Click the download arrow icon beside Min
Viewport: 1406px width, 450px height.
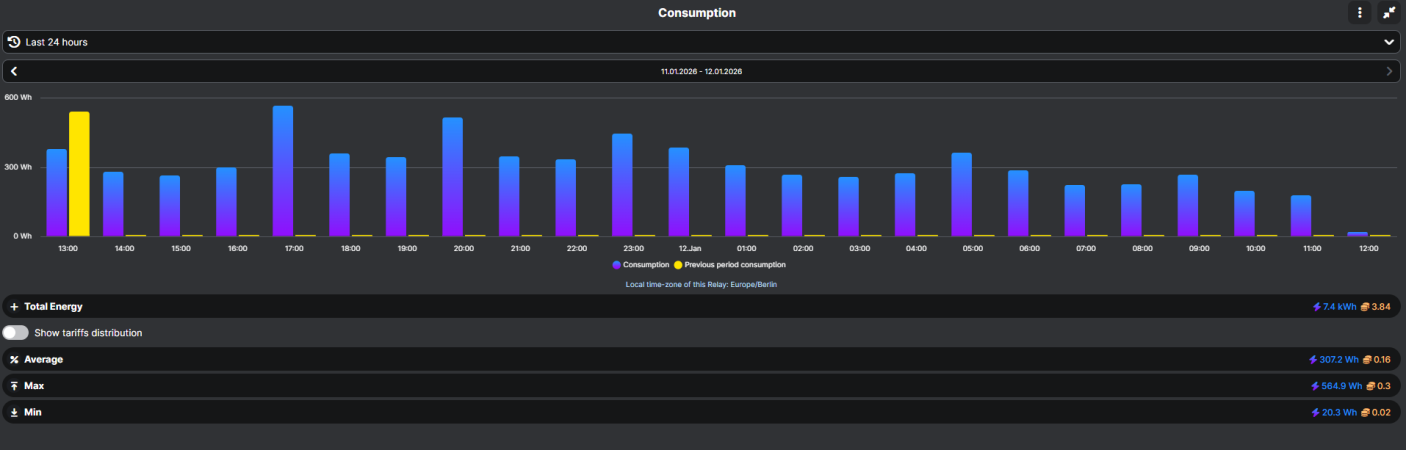click(x=14, y=412)
